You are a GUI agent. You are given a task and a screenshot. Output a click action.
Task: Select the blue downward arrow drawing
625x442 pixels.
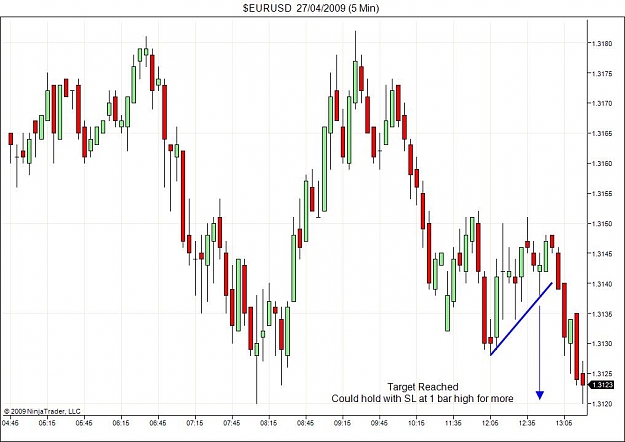click(x=540, y=351)
